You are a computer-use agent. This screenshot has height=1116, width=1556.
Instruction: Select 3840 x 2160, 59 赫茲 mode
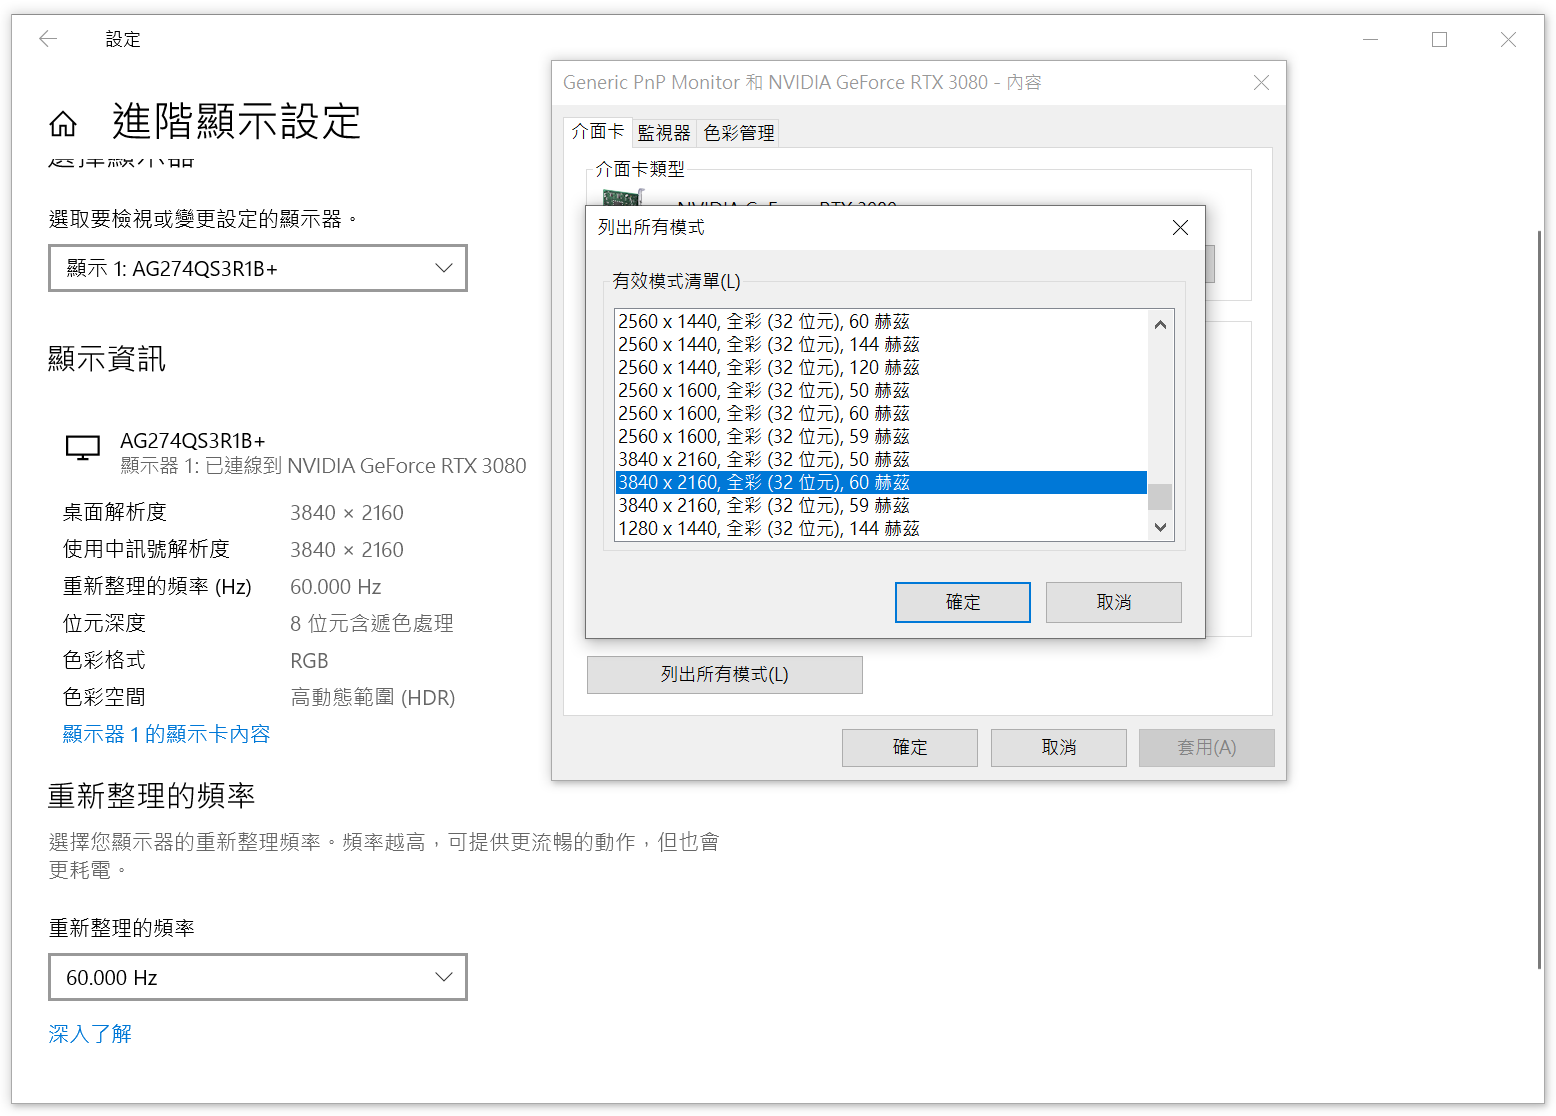point(881,505)
